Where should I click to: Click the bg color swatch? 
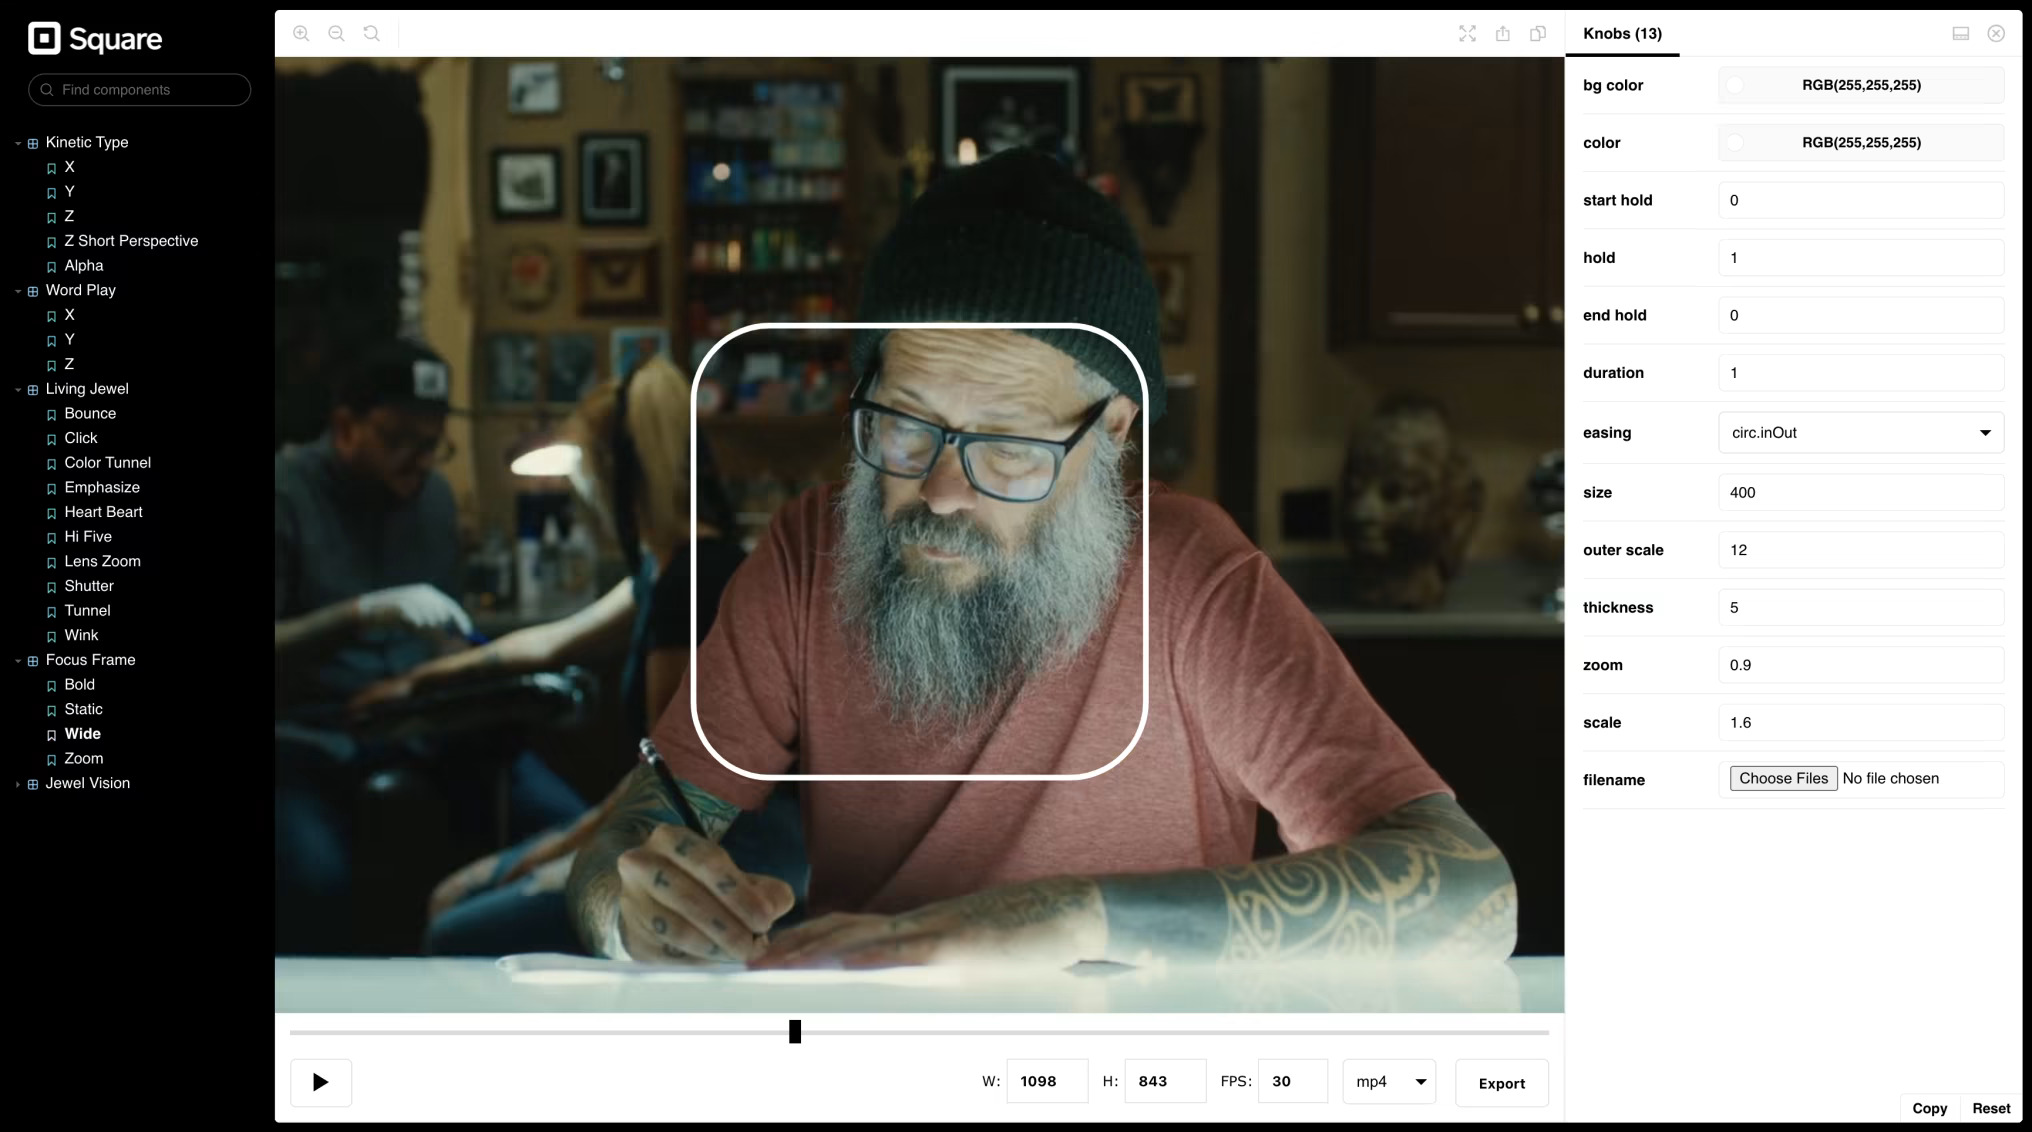pos(1735,85)
